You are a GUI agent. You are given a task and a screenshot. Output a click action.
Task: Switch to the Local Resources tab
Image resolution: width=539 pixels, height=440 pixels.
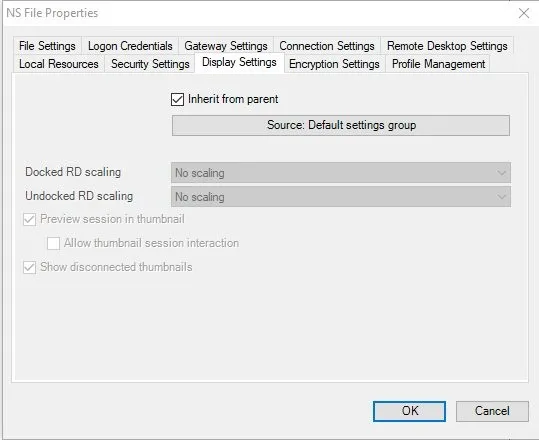click(x=58, y=64)
